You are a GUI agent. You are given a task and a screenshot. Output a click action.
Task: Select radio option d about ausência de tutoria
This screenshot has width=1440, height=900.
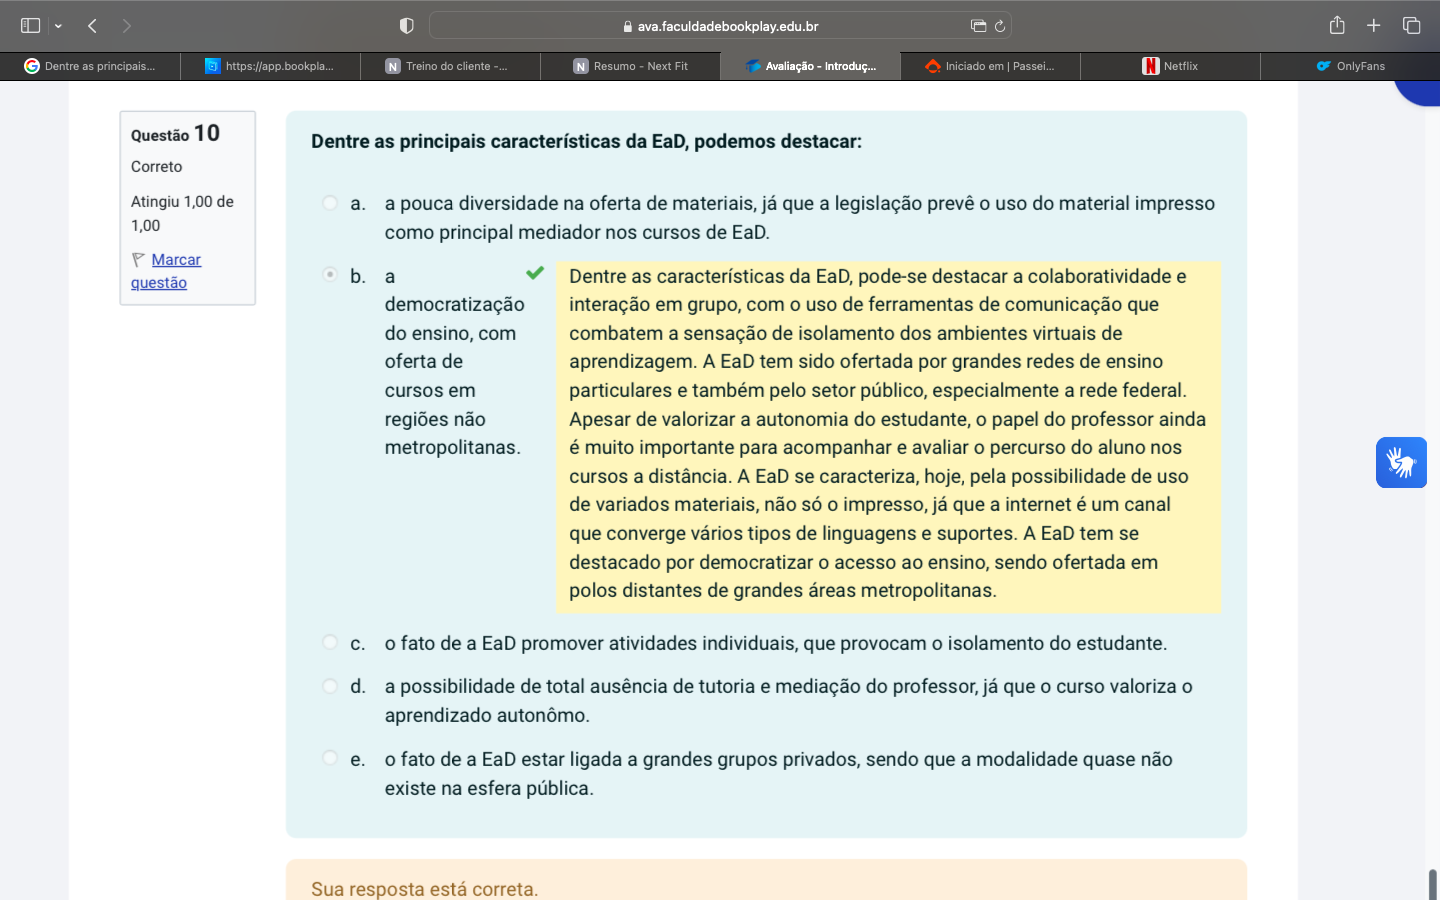(330, 686)
